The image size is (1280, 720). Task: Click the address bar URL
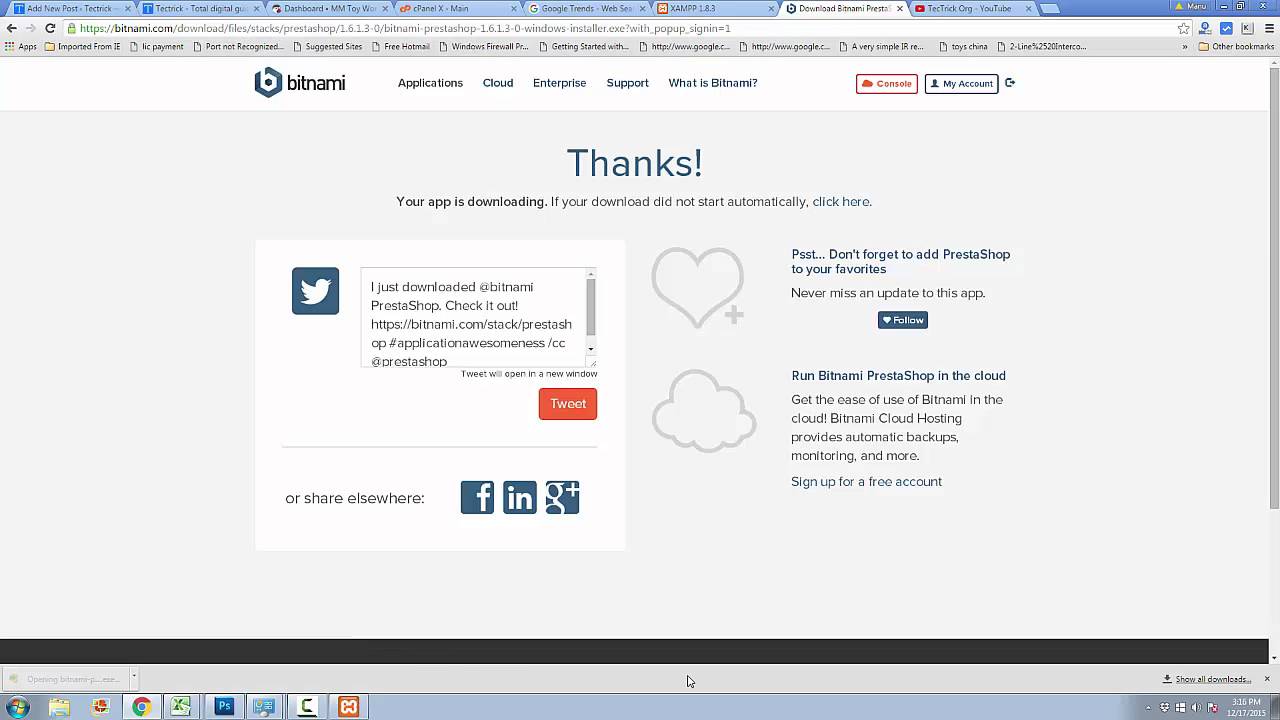click(405, 28)
